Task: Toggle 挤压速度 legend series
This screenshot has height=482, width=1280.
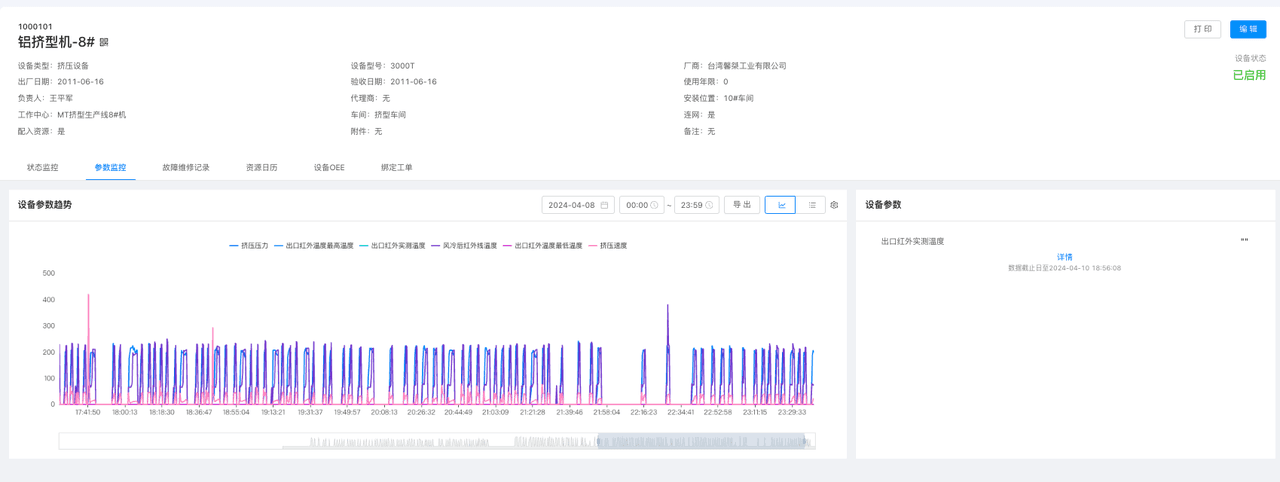Action: [x=608, y=245]
